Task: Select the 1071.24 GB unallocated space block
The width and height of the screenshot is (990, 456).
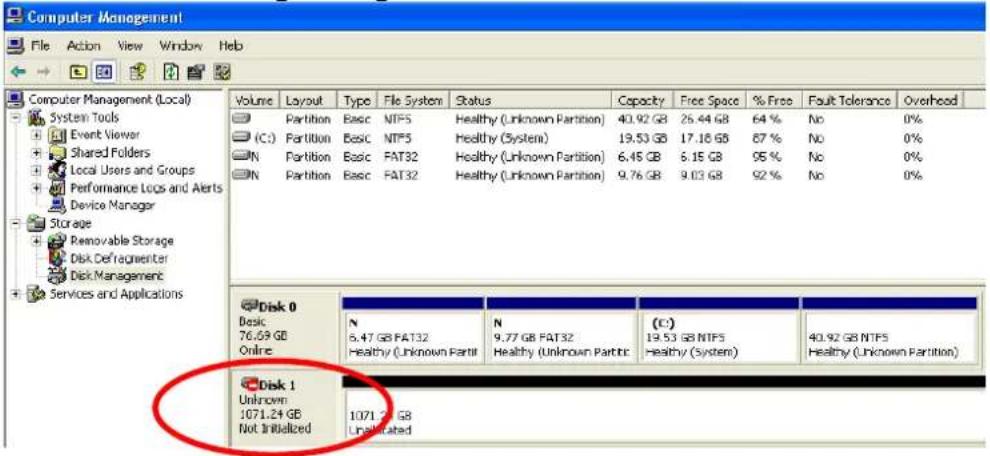Action: click(x=665, y=411)
